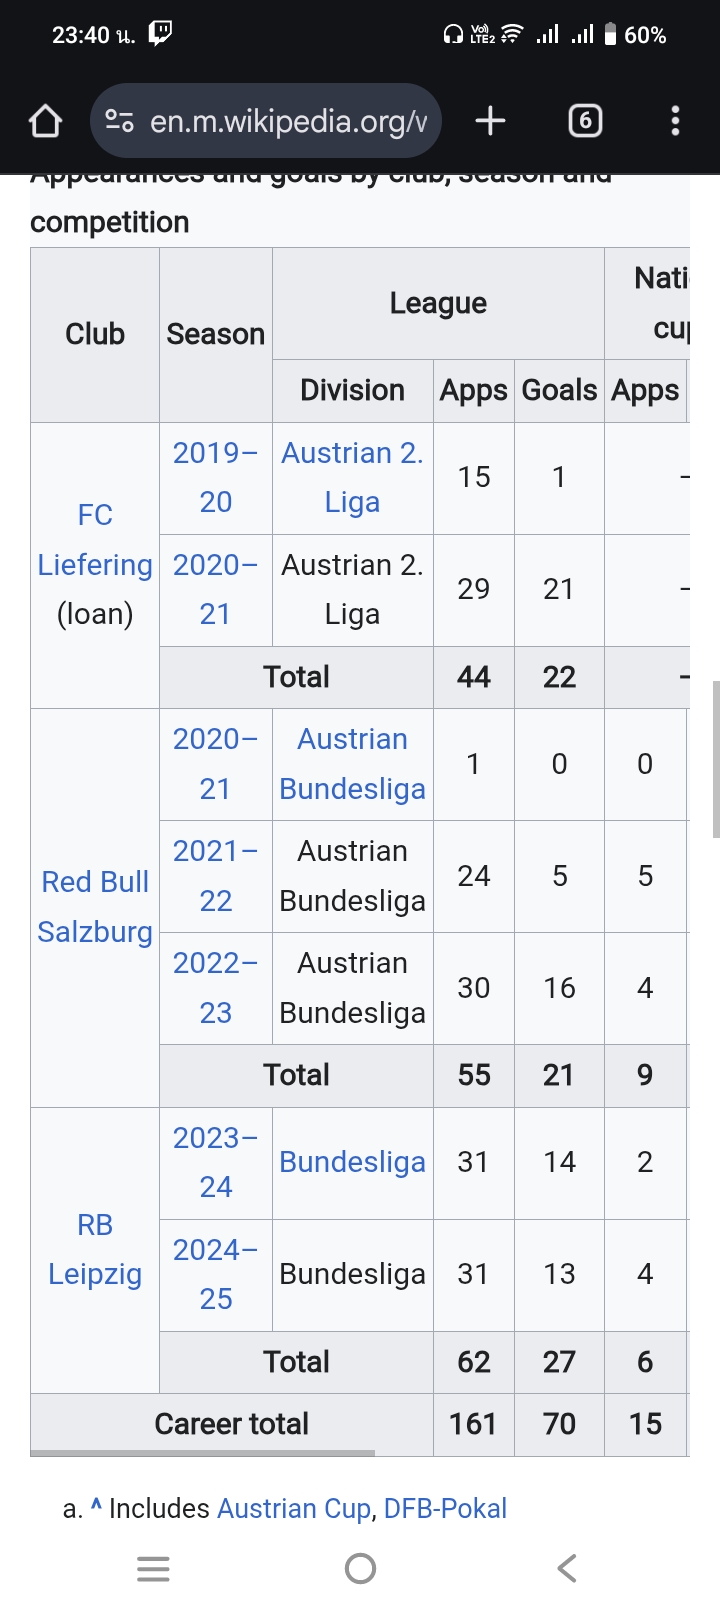Open the 2019–20 season link

[216, 477]
